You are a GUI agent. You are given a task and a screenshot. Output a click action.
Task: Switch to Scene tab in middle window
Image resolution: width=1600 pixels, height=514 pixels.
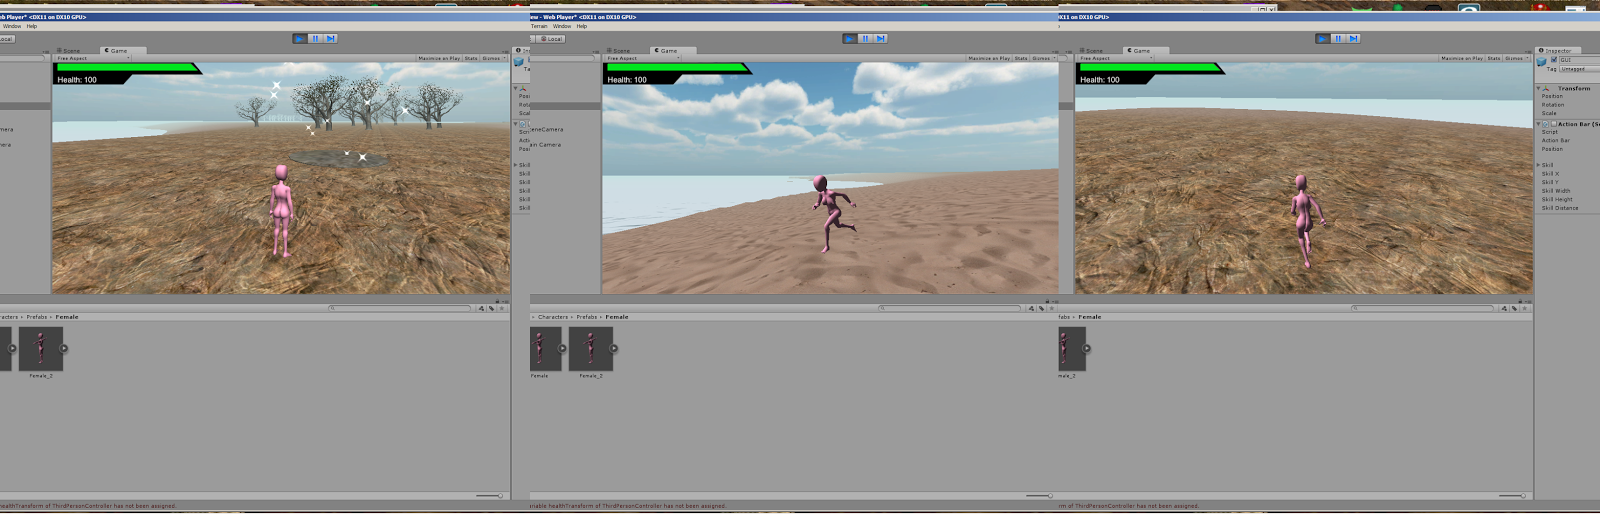coord(620,51)
